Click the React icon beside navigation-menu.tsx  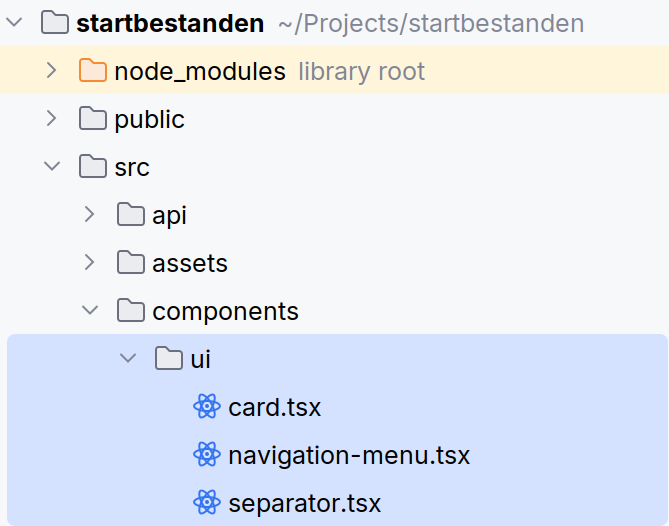tap(206, 455)
